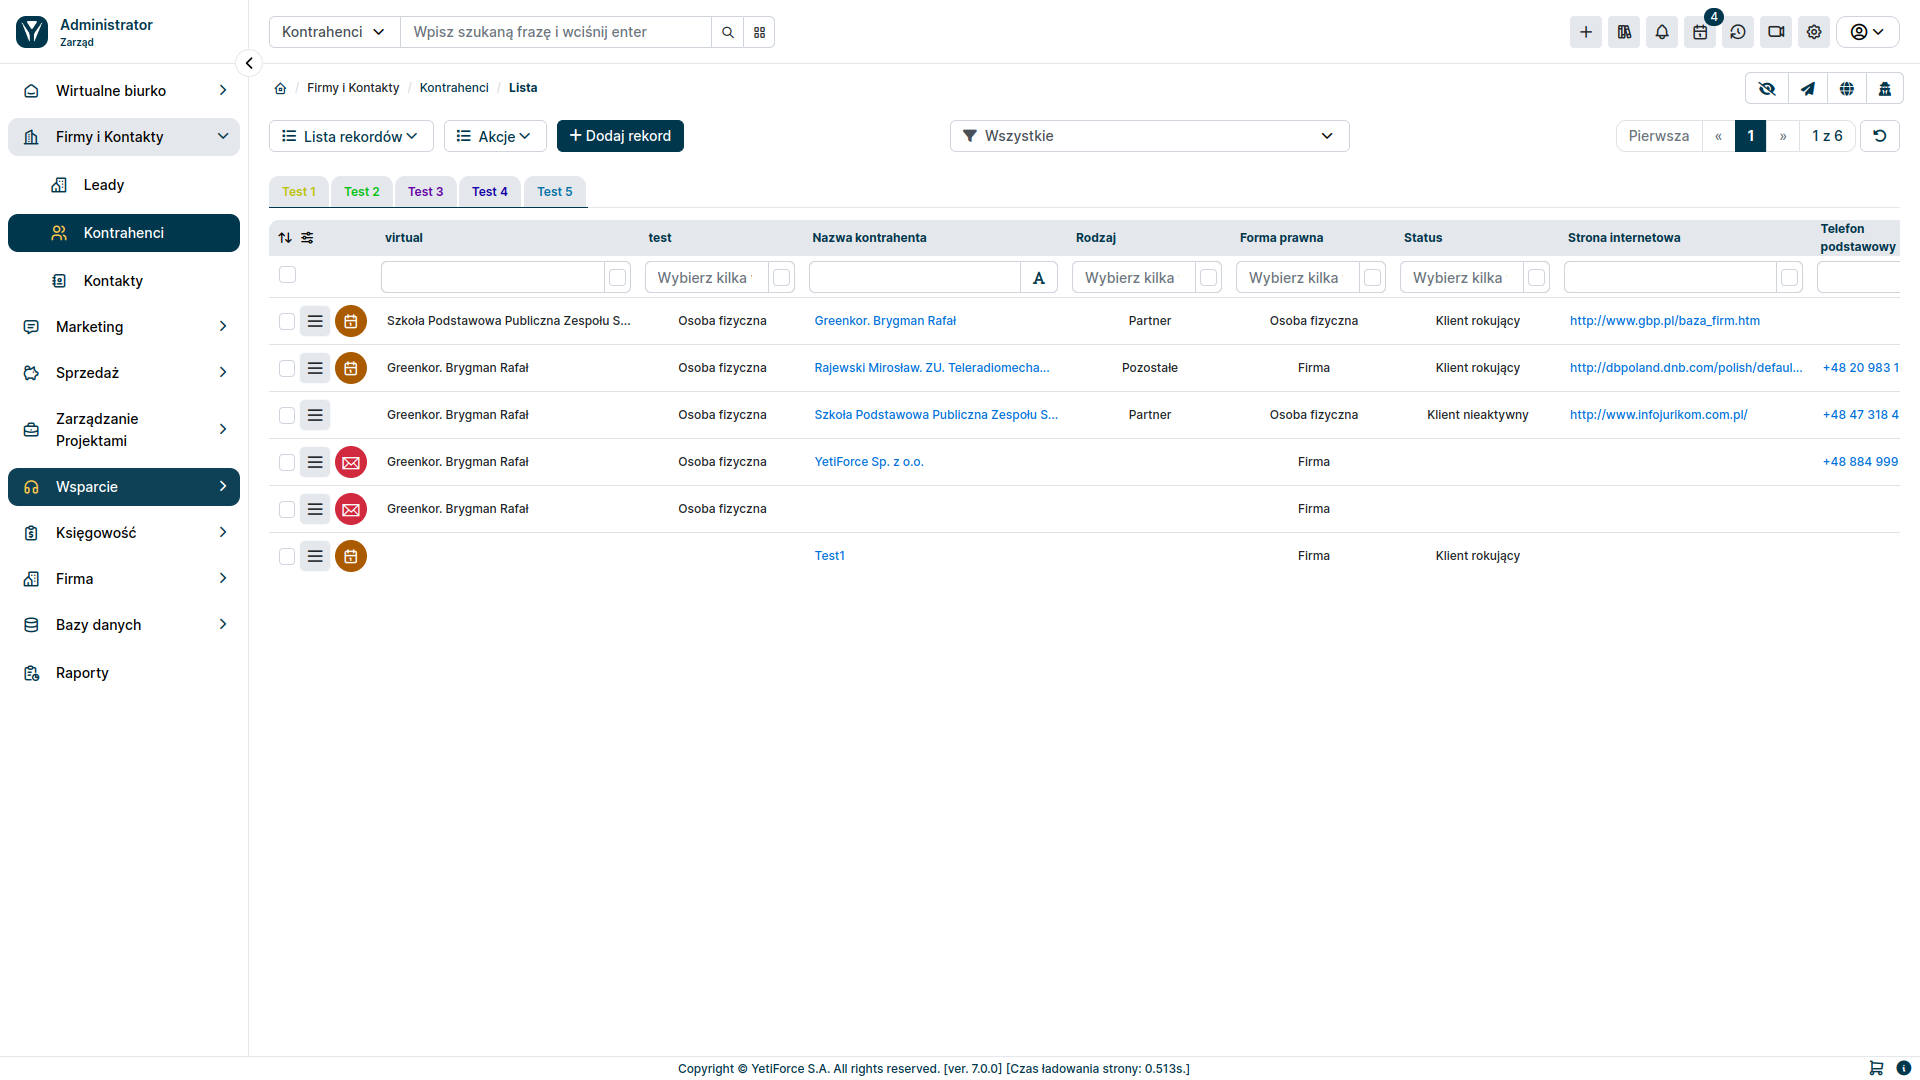The width and height of the screenshot is (1920, 1080).
Task: Open row menu for Test1 record
Action: pos(315,556)
